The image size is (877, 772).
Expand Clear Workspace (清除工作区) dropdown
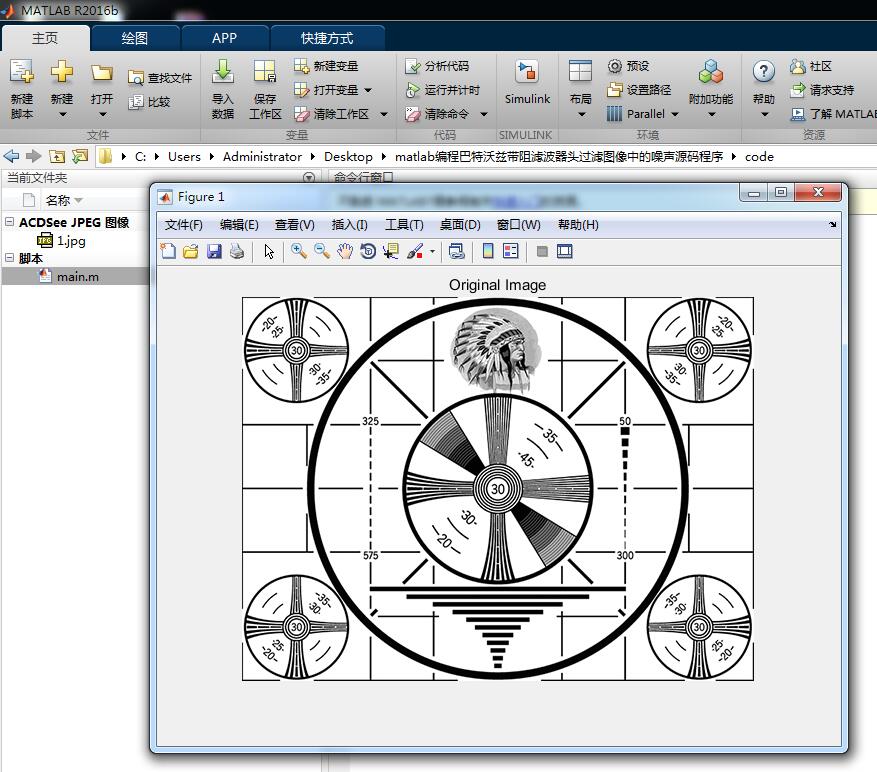[384, 114]
